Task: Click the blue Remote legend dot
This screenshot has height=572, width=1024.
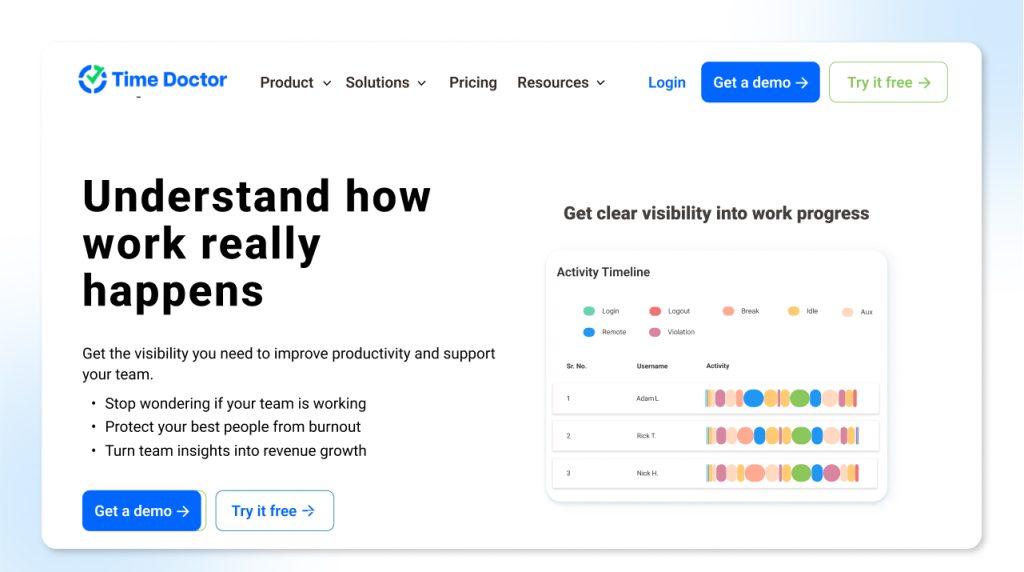Action: pyautogui.click(x=589, y=332)
